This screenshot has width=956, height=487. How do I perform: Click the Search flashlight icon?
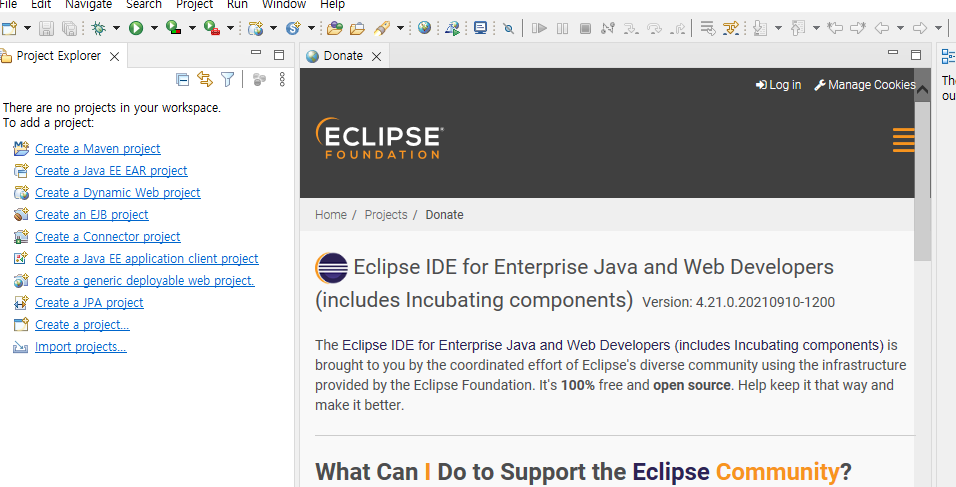click(382, 28)
